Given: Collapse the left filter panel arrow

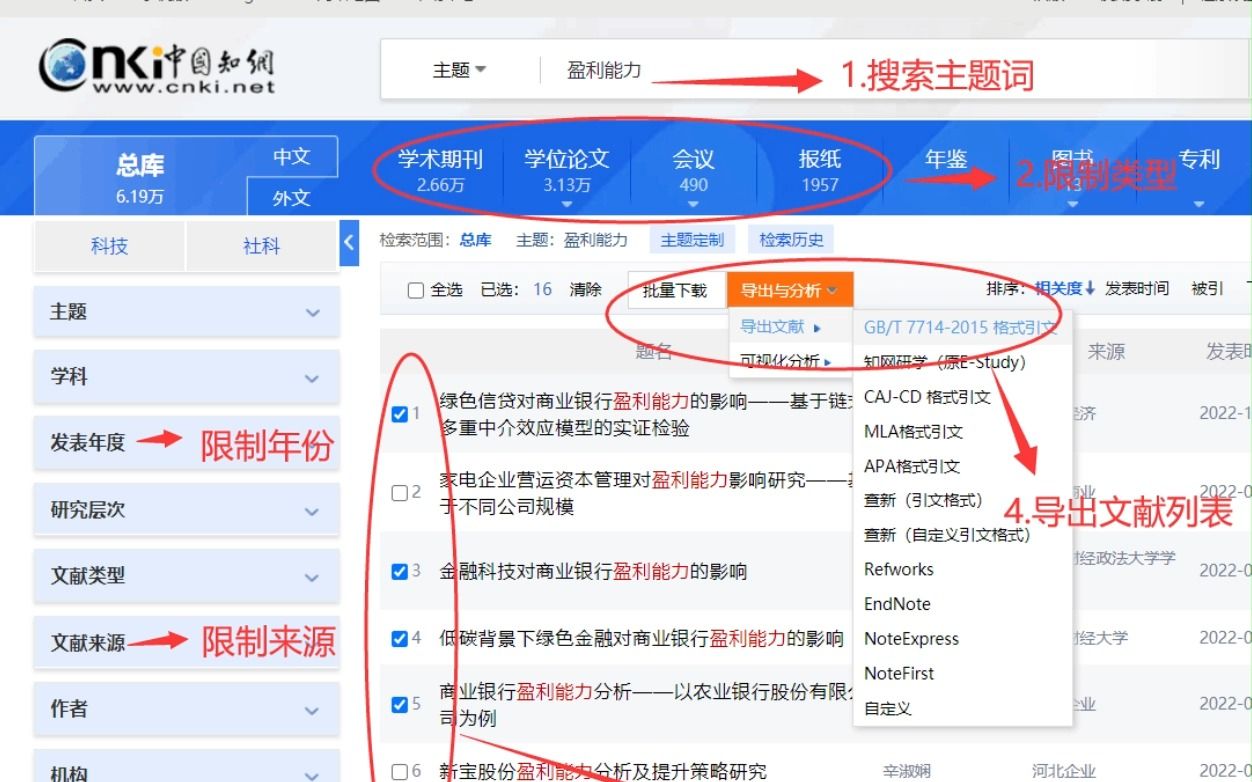Looking at the screenshot, I should pos(350,241).
